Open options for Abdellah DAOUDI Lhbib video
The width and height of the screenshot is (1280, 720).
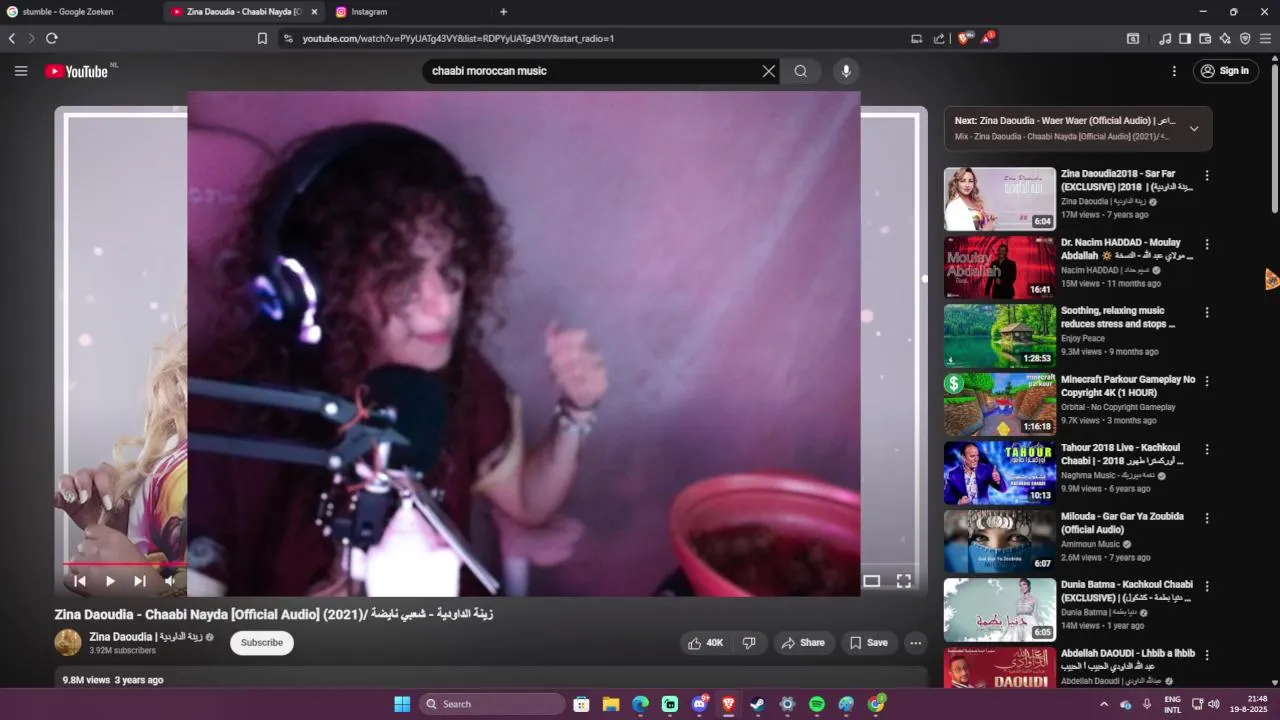click(x=1207, y=655)
